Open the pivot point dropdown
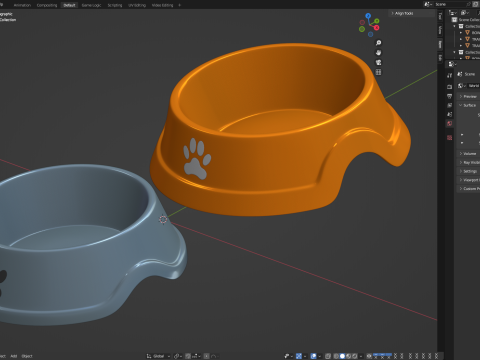Viewport: 480px width, 360px height. 178,356
